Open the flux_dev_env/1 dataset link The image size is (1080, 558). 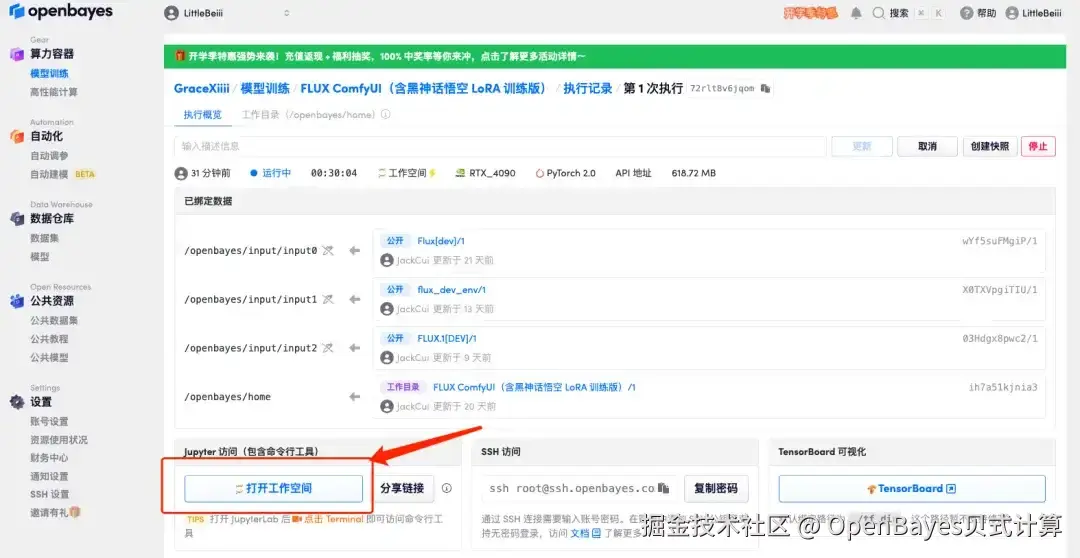pos(451,289)
